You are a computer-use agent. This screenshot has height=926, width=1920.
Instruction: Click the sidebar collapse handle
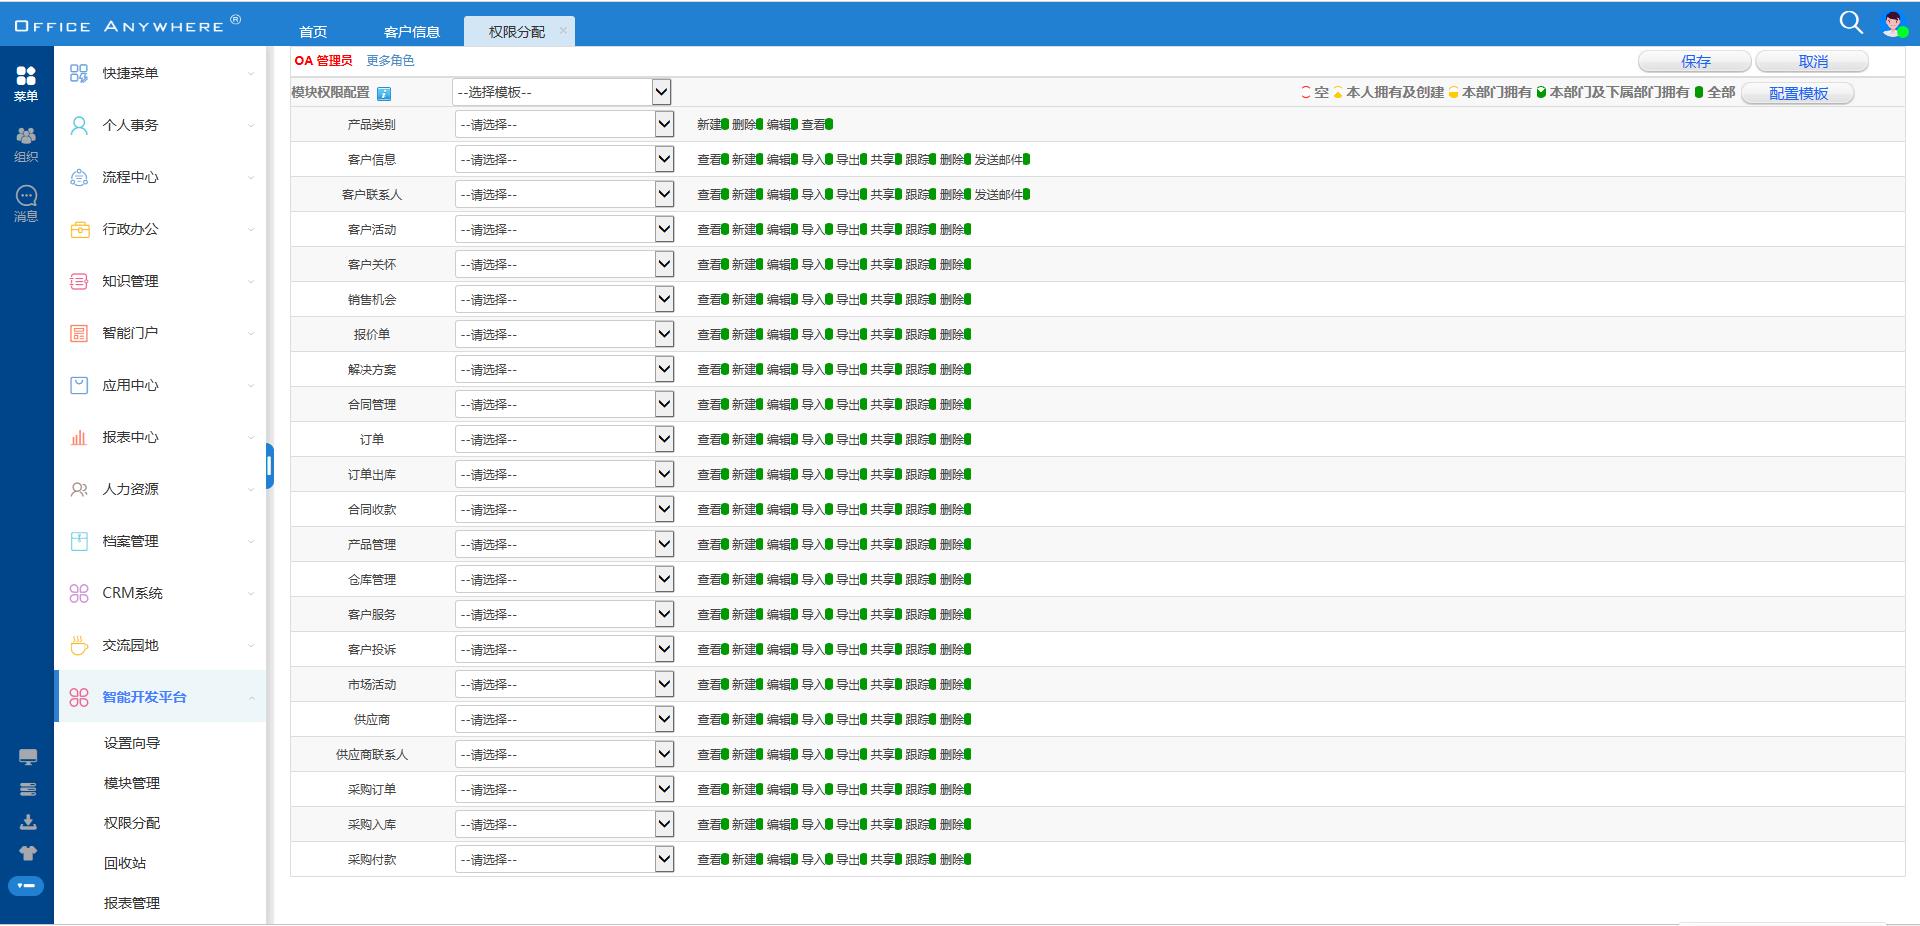(270, 466)
